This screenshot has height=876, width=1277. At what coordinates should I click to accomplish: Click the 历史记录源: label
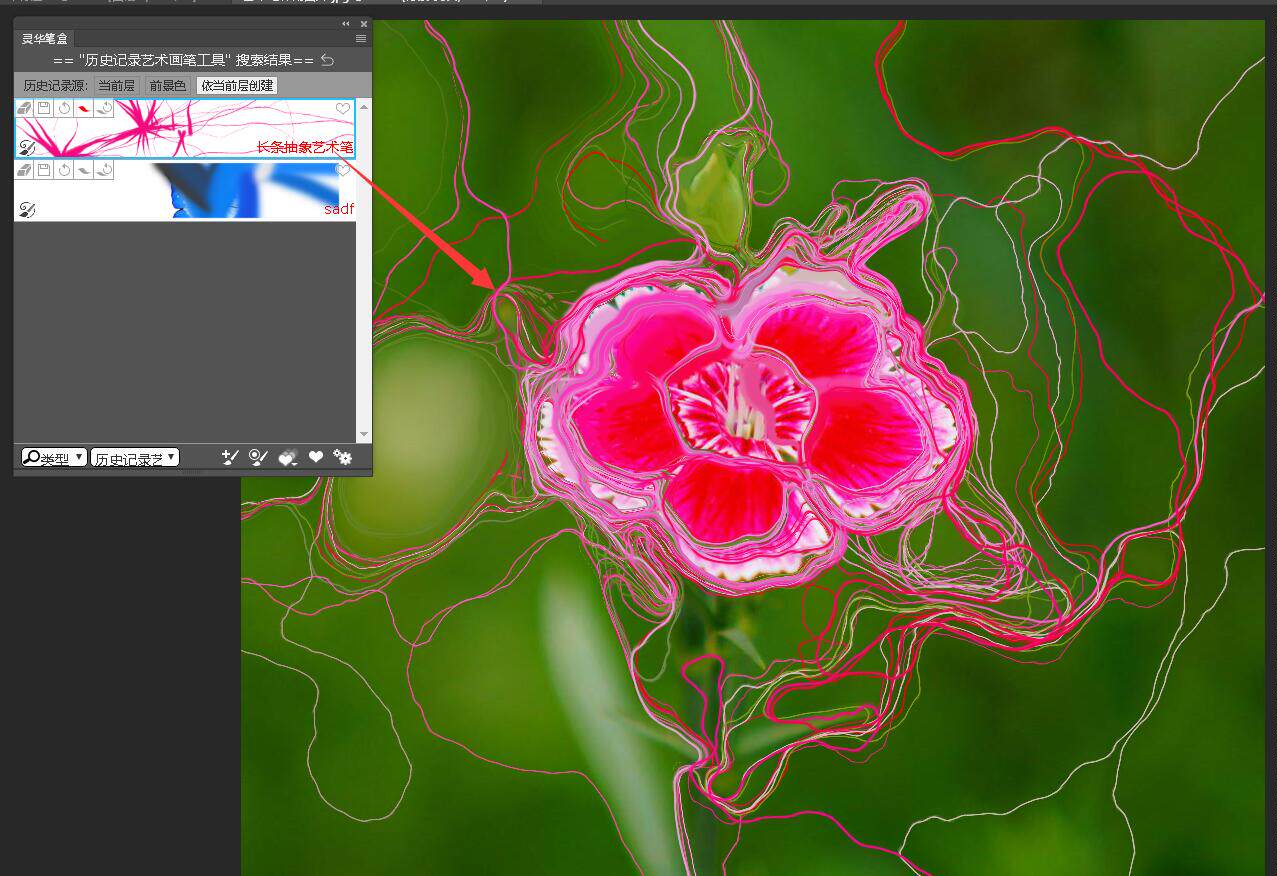[56, 86]
